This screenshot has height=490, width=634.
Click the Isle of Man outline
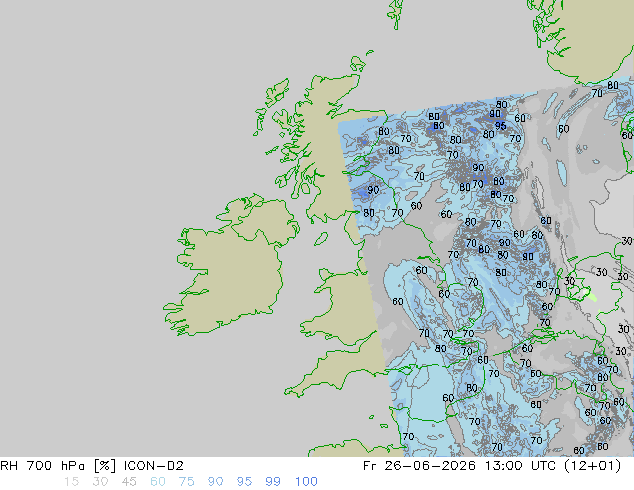click(321, 239)
